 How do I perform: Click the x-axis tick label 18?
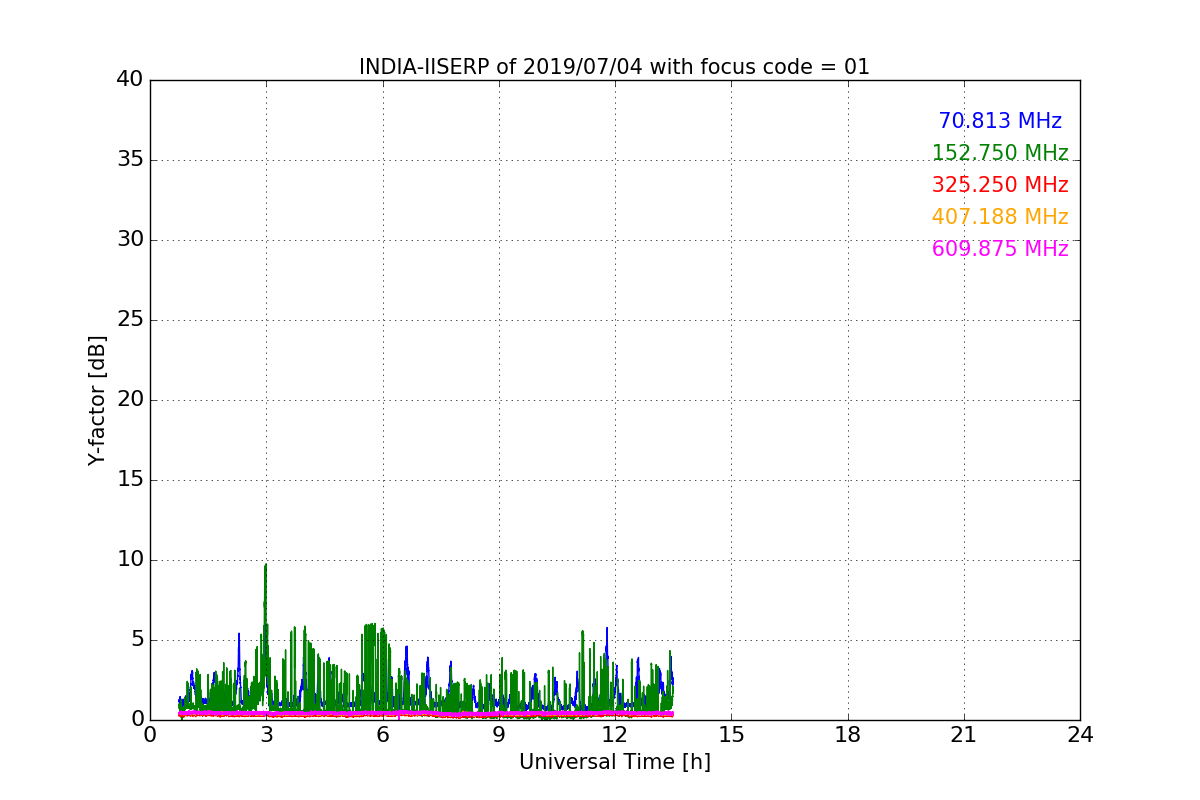pos(848,735)
